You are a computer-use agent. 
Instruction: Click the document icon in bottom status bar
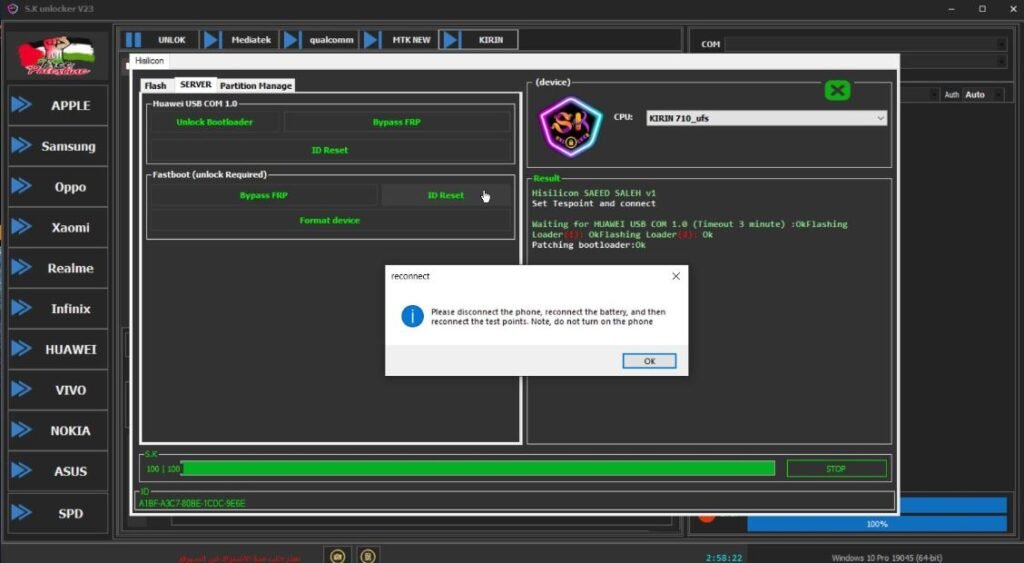pyautogui.click(x=368, y=556)
